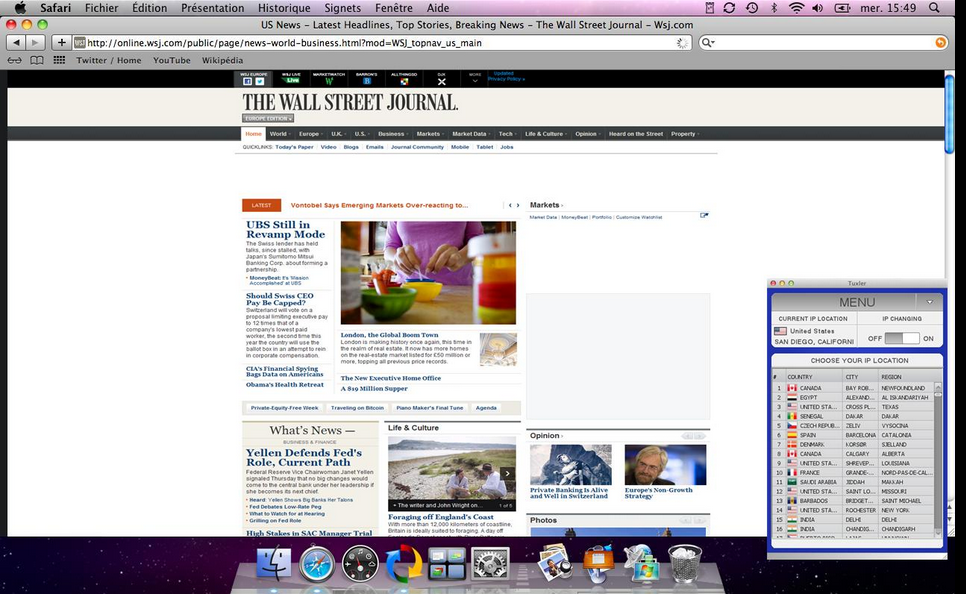
Task: Open Reading List glasses icon
Action: 14,60
